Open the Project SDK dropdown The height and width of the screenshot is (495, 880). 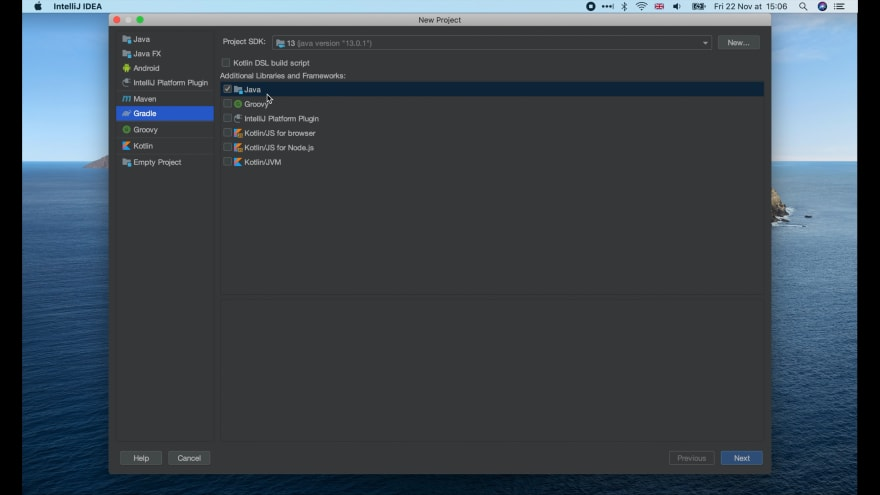coord(492,43)
